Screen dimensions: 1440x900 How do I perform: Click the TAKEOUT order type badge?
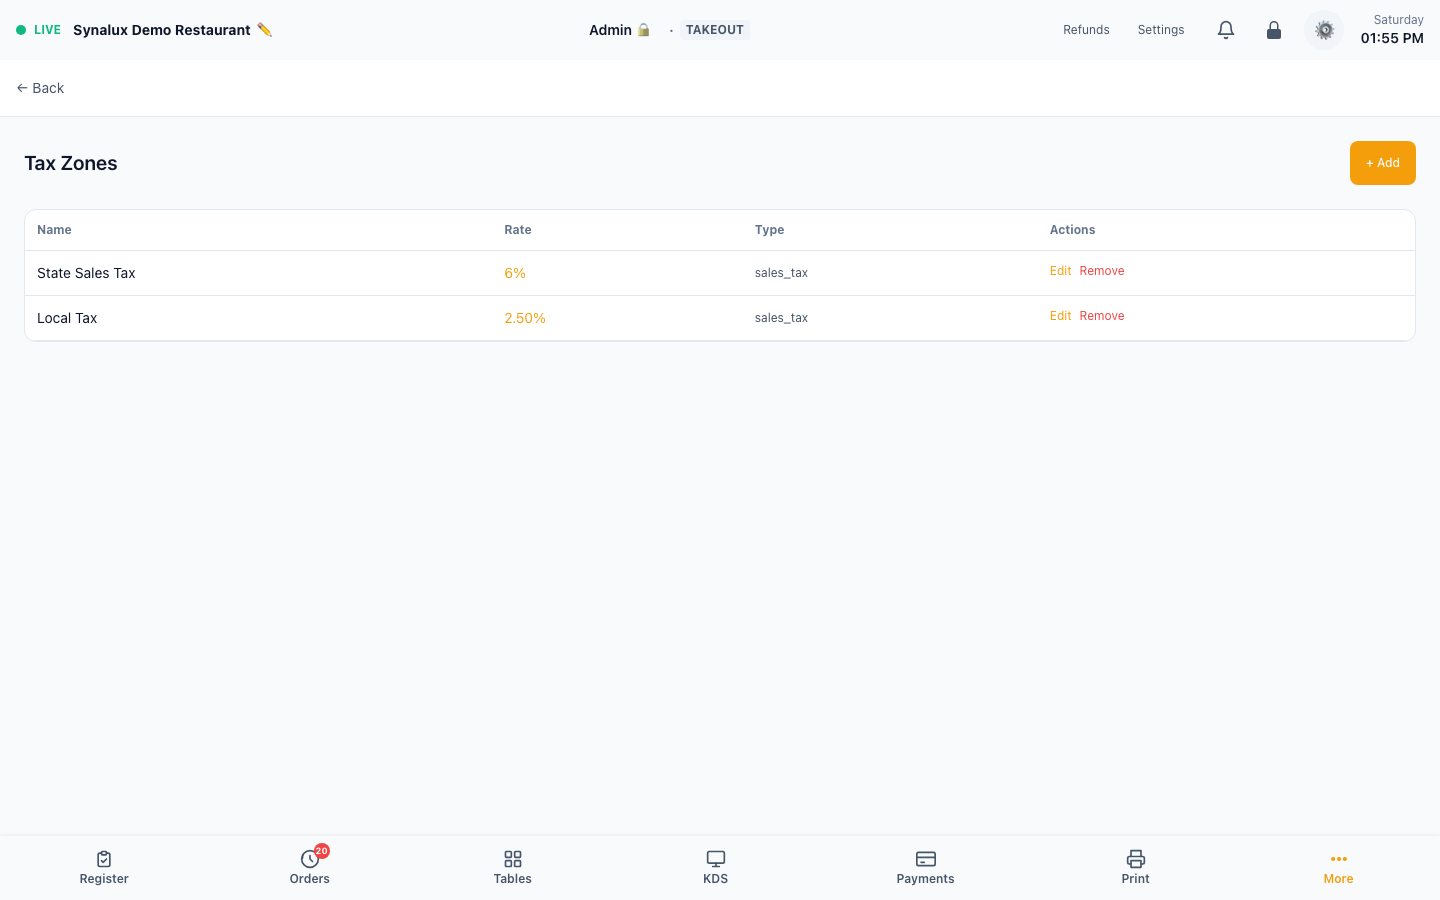click(x=715, y=30)
